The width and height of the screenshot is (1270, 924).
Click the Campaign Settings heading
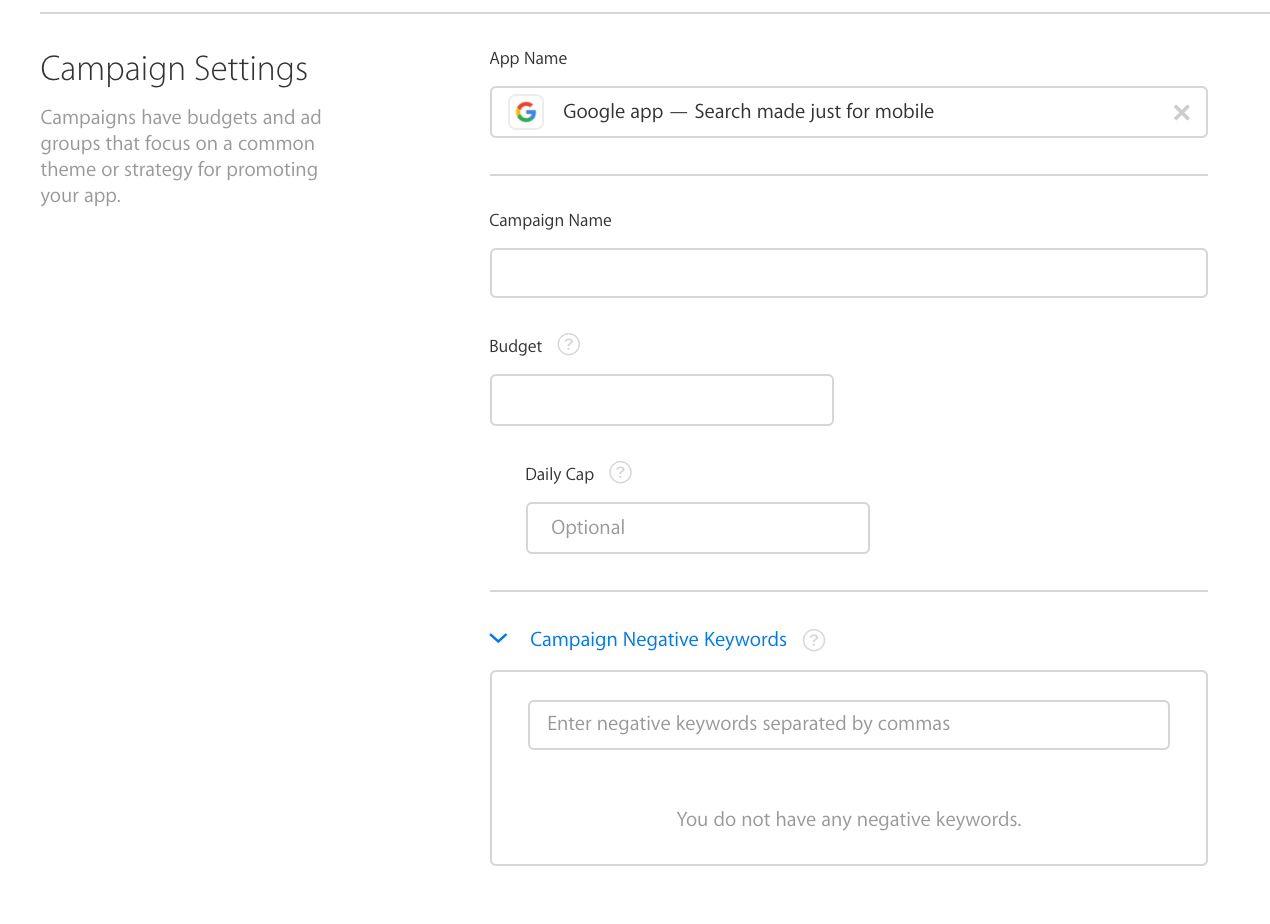pyautogui.click(x=174, y=69)
